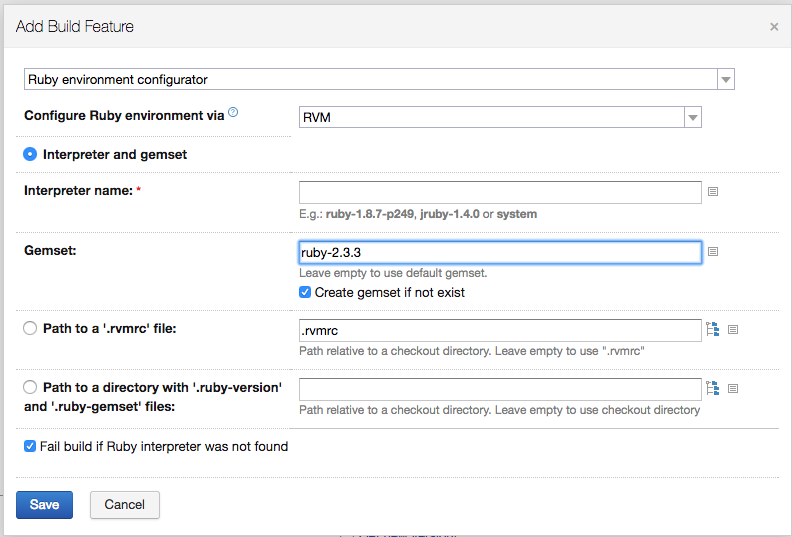Click the .rvmrc path input field
Screen dimensions: 792x537
click(x=500, y=330)
